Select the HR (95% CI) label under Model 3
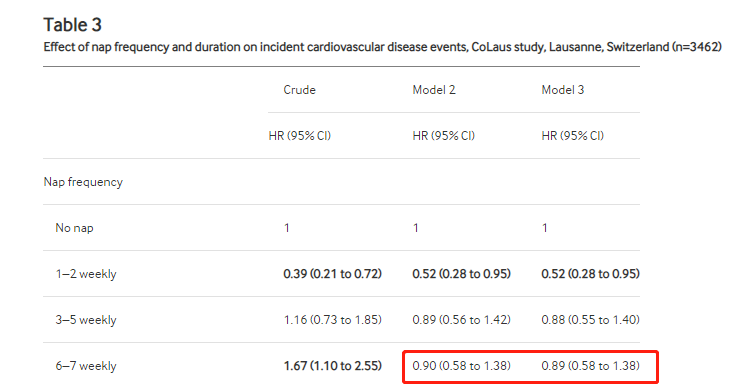 coord(572,136)
